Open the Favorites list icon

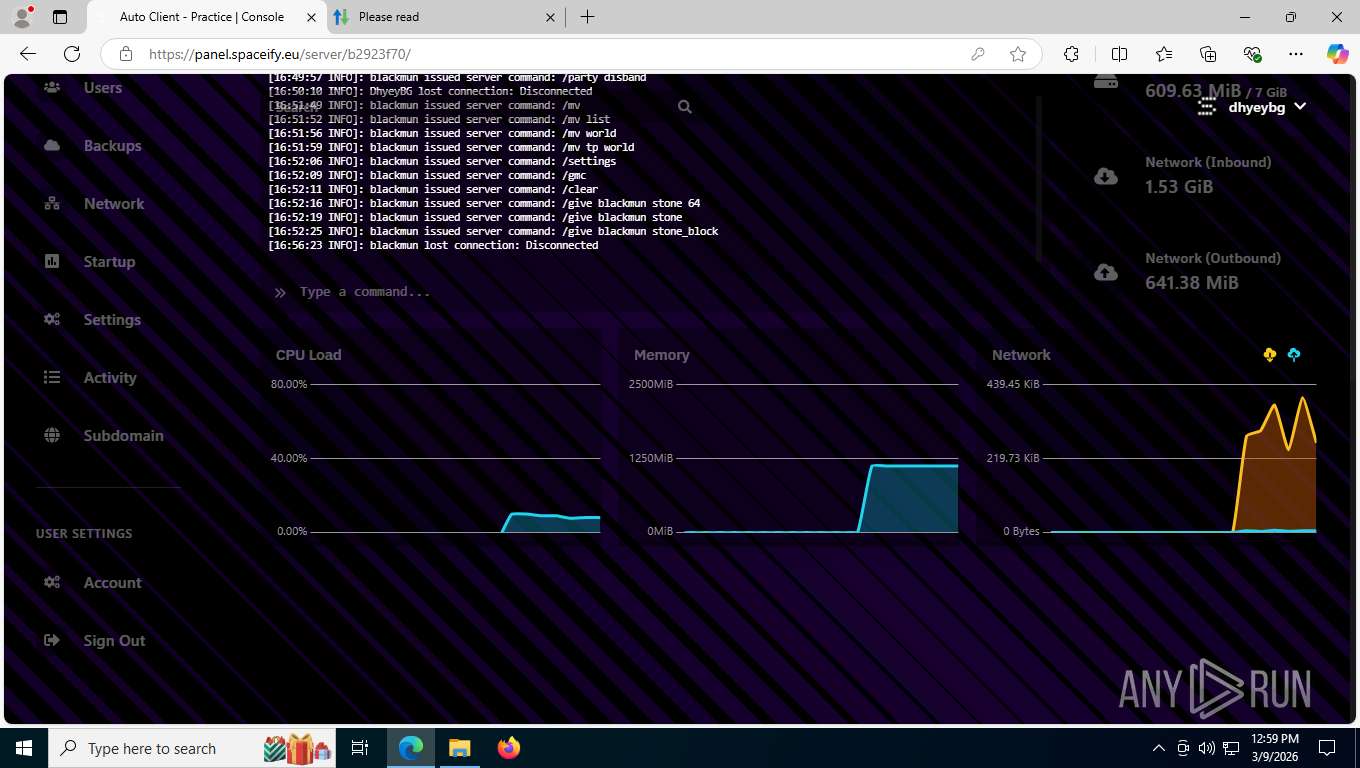tap(1164, 54)
